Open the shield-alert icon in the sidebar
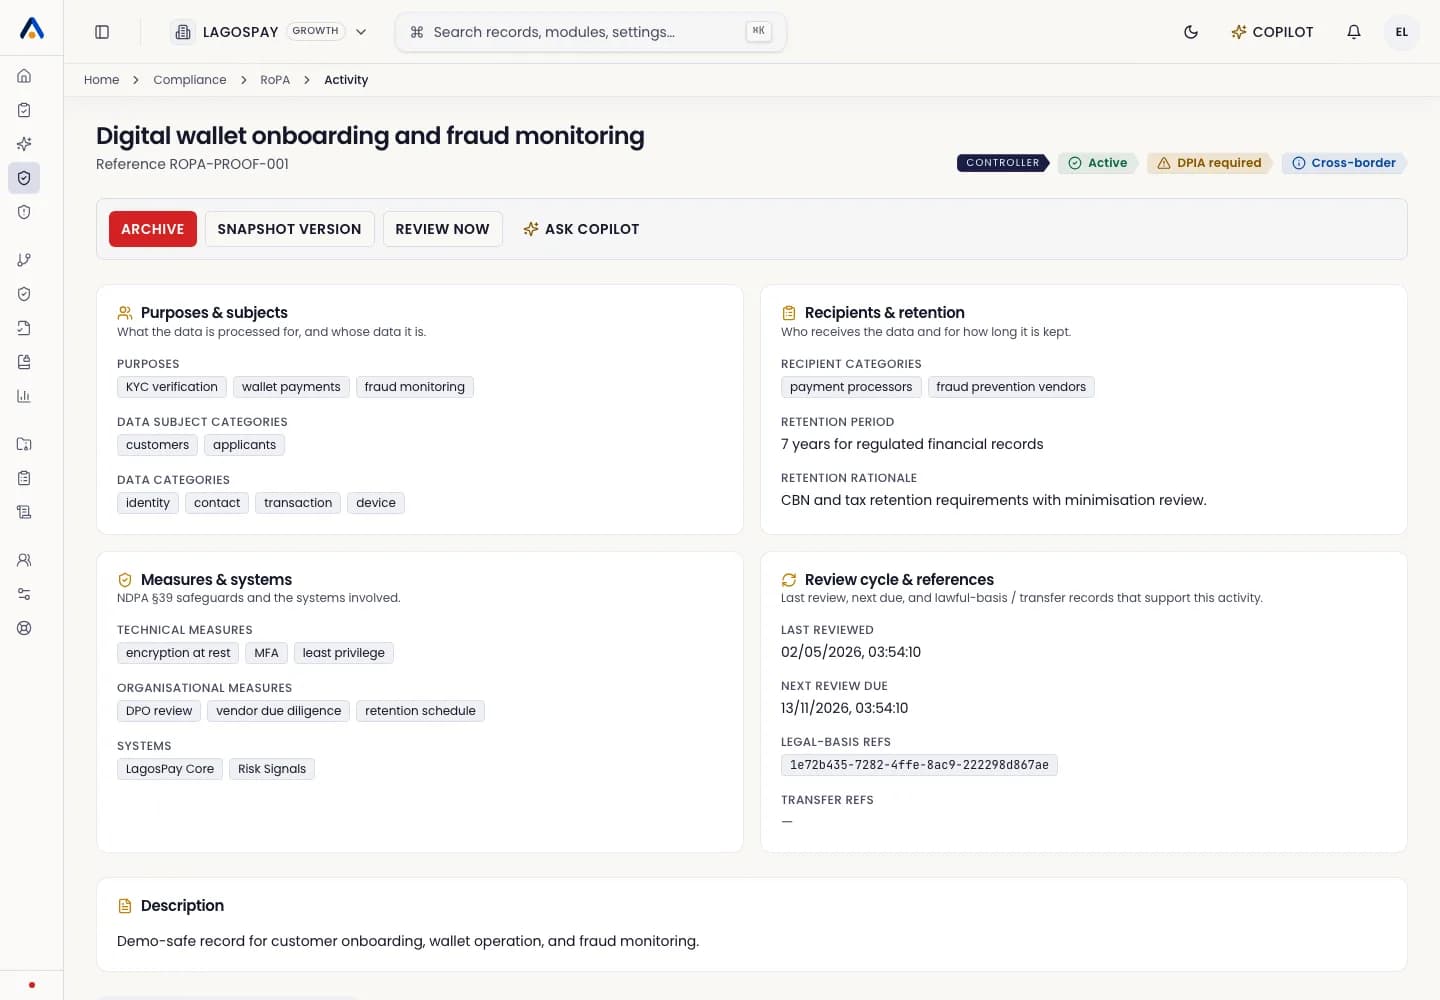1440x1000 pixels. pyautogui.click(x=24, y=212)
